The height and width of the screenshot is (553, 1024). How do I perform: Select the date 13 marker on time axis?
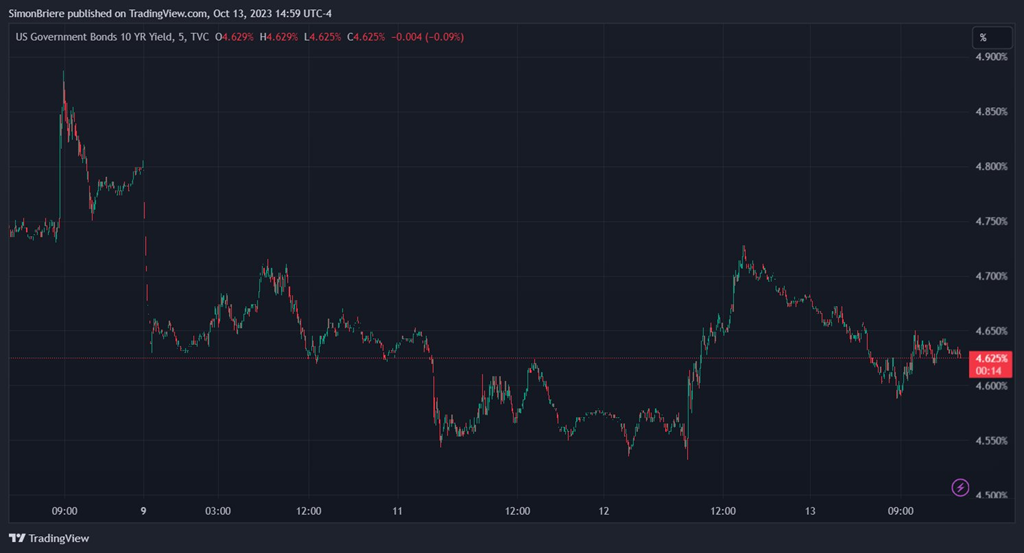(x=810, y=511)
